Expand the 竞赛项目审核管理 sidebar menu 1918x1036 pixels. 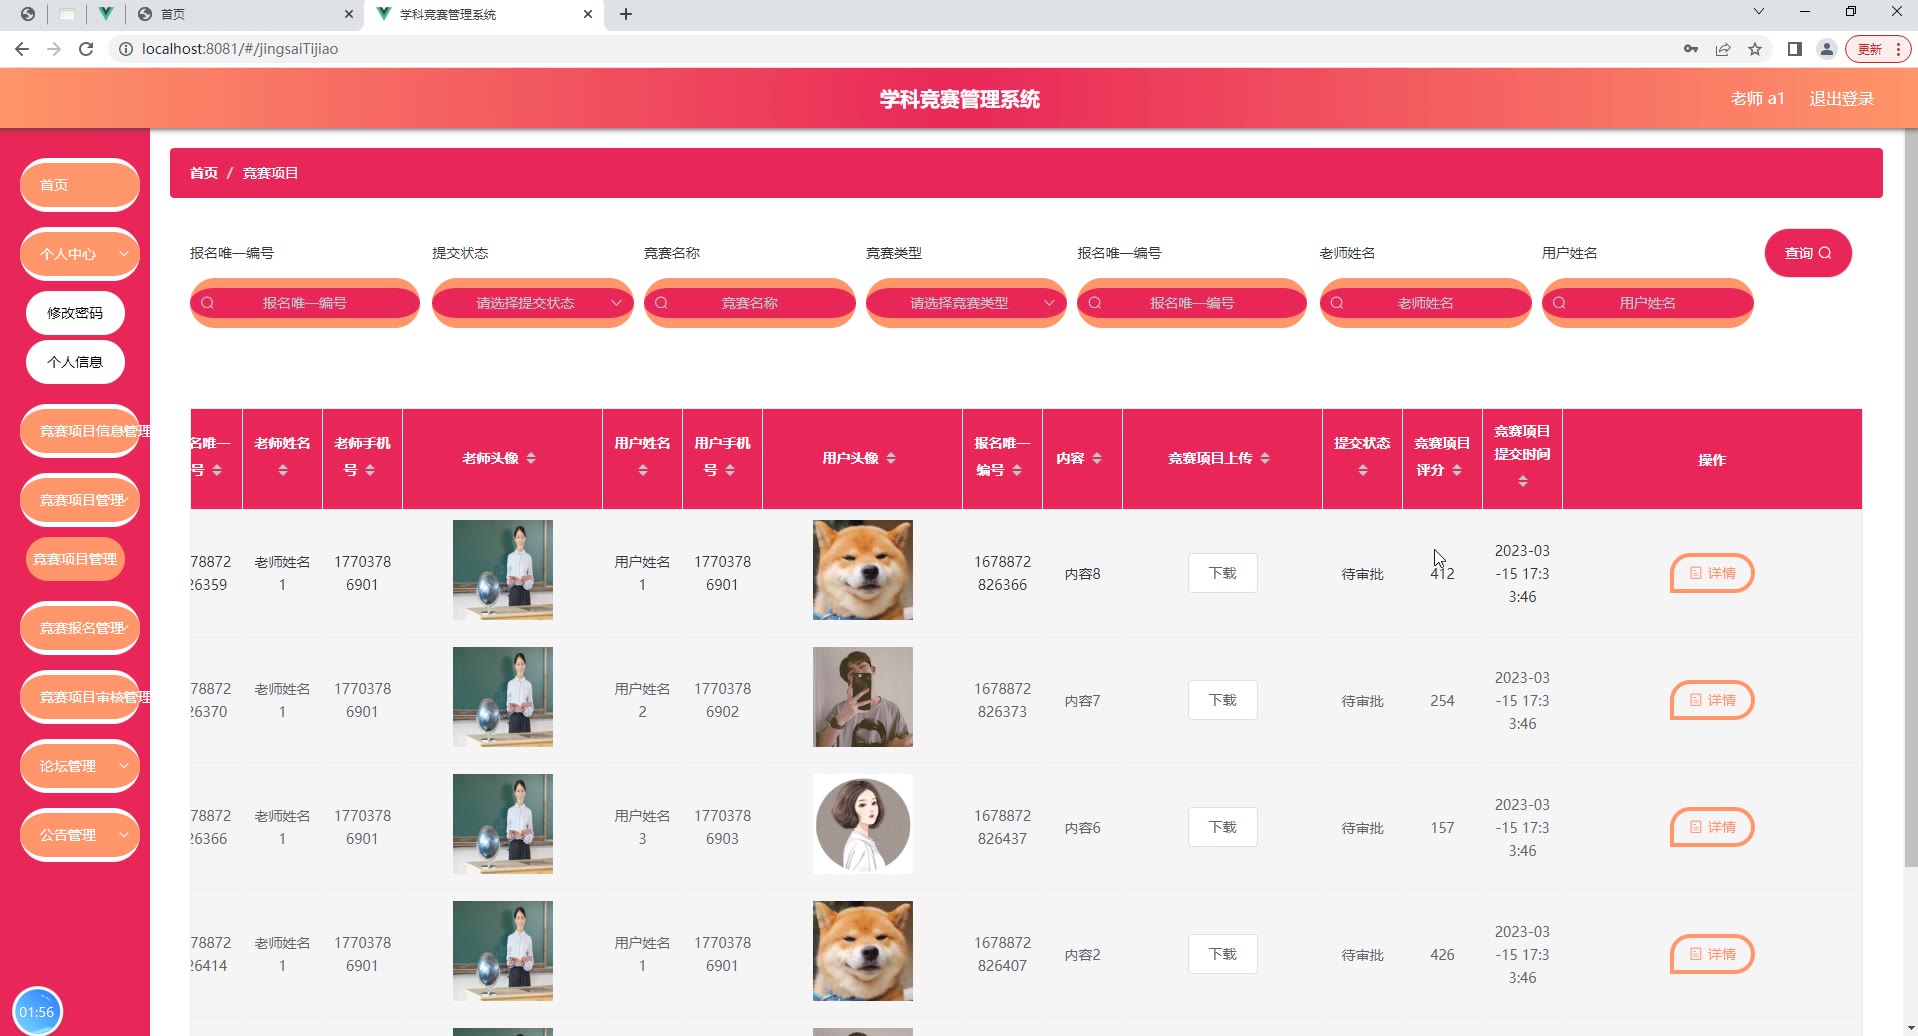pyautogui.click(x=80, y=697)
